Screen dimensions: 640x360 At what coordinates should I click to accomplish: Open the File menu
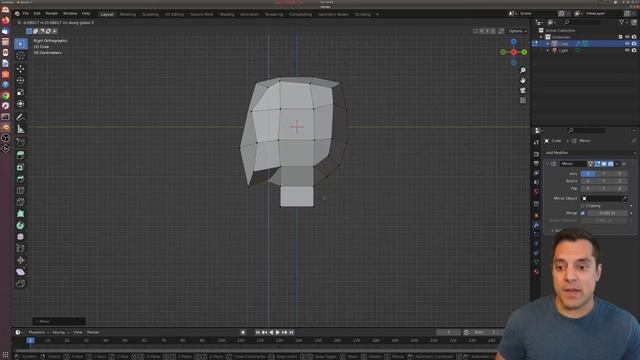tap(26, 13)
